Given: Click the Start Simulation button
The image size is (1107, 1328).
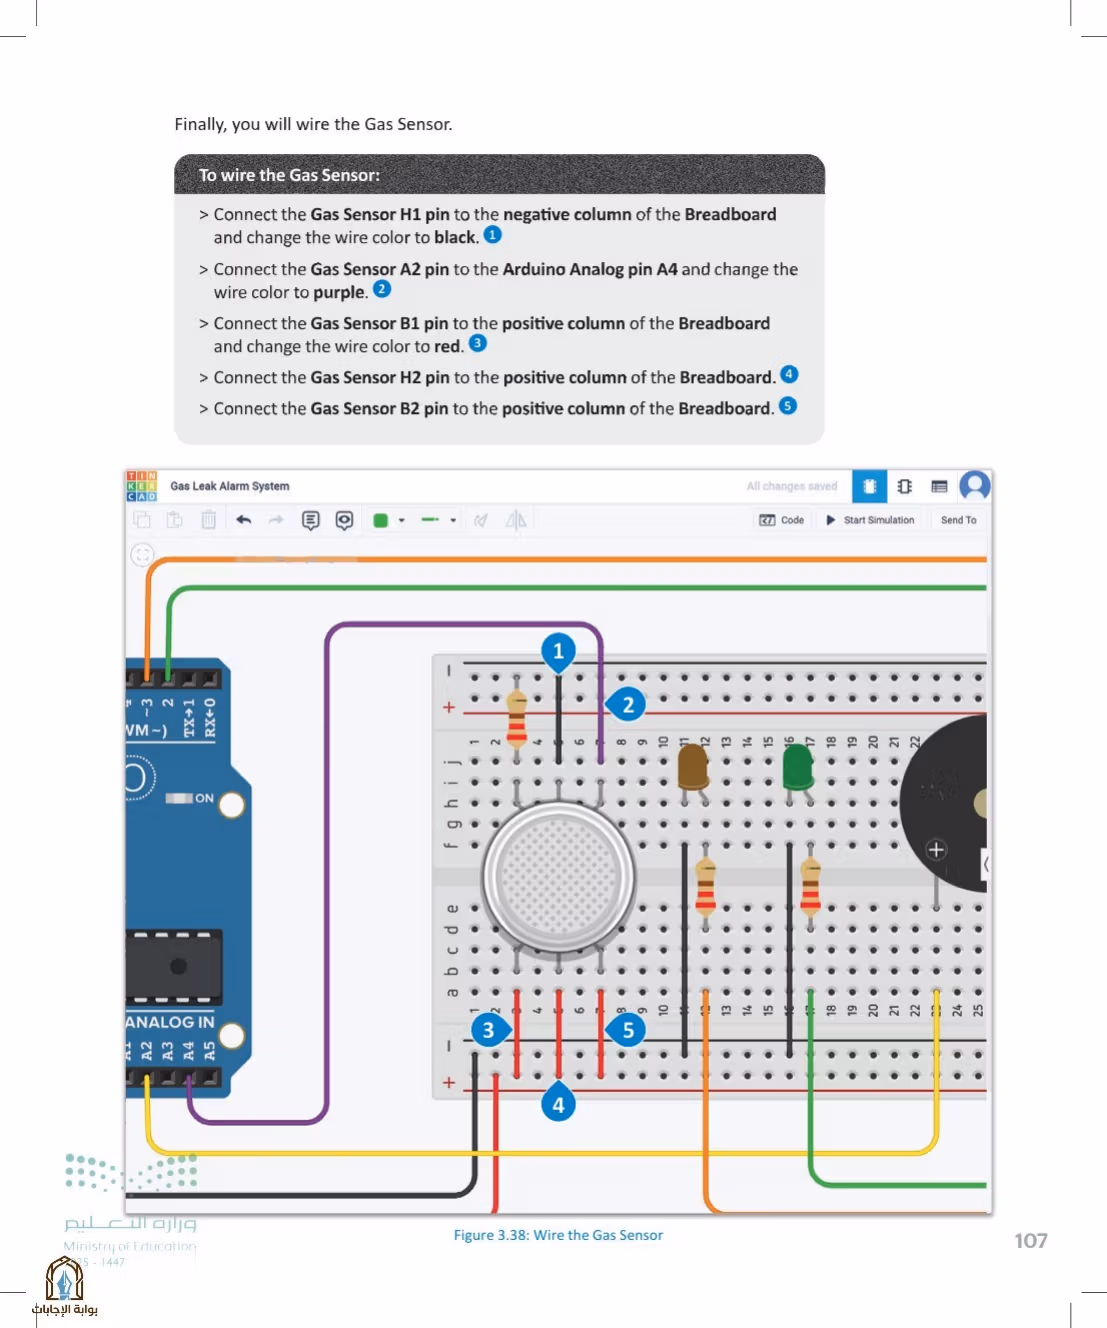Looking at the screenshot, I should (870, 520).
